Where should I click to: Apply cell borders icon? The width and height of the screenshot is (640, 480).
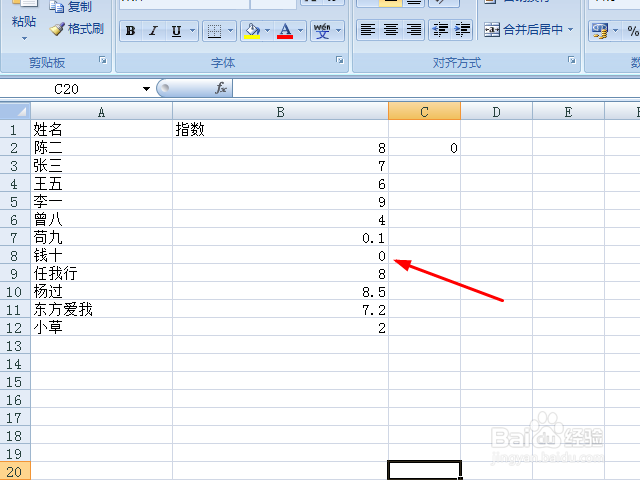point(214,31)
